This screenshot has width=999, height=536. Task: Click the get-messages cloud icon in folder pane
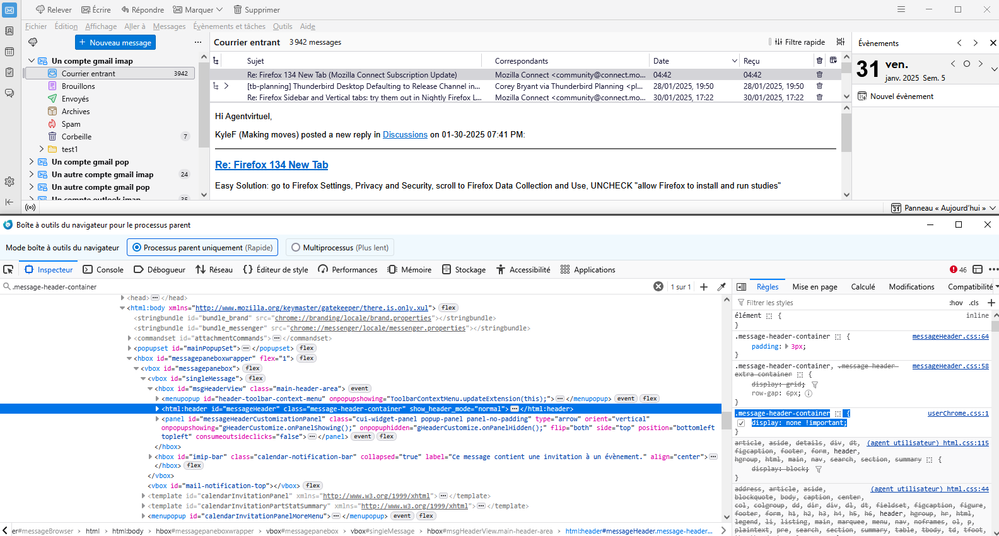32,42
